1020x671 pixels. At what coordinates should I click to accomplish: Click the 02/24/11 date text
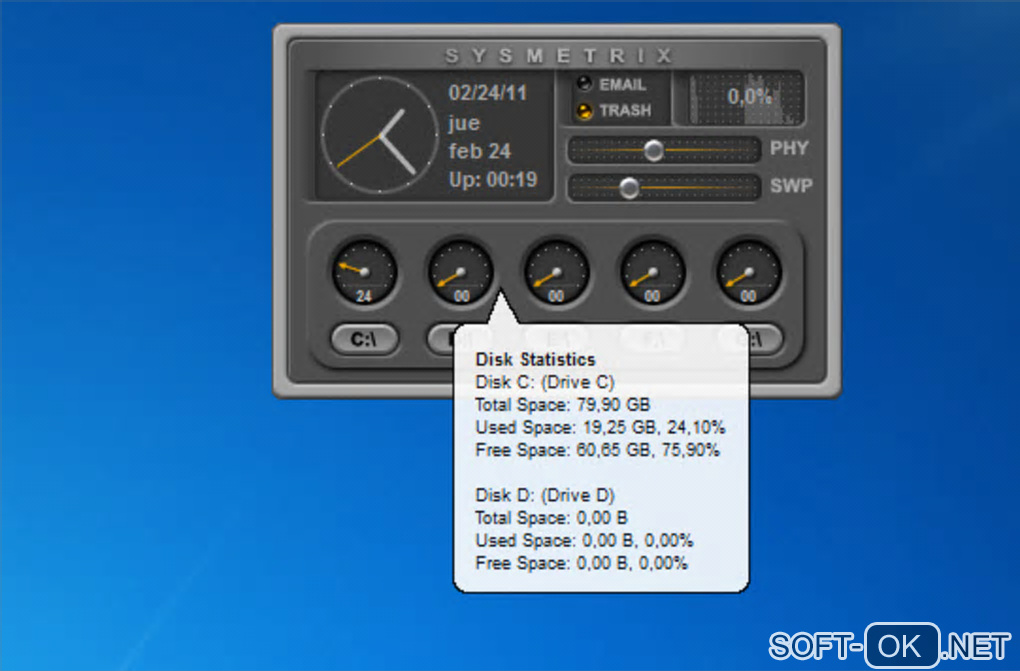(487, 92)
